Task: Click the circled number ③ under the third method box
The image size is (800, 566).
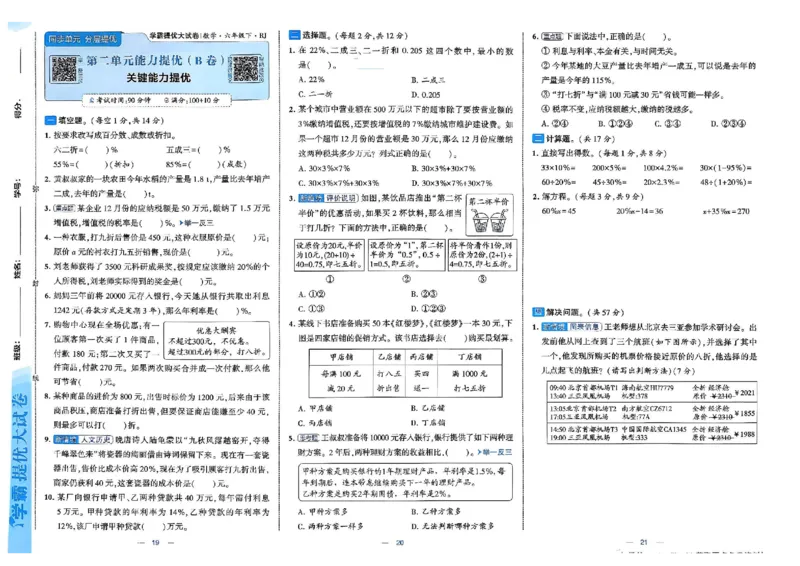Action: (x=482, y=279)
